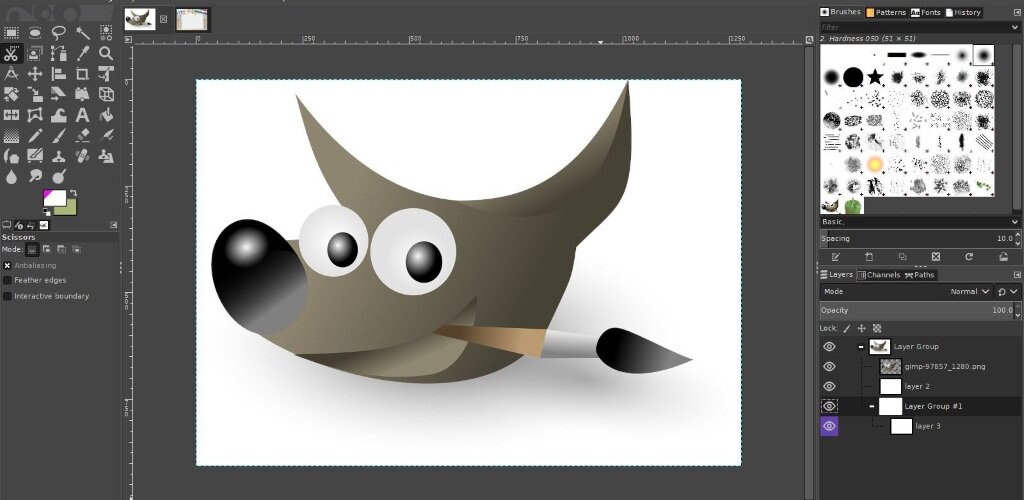Image resolution: width=1024 pixels, height=500 pixels.
Task: Swap foreground and background colors
Action: click(x=74, y=193)
